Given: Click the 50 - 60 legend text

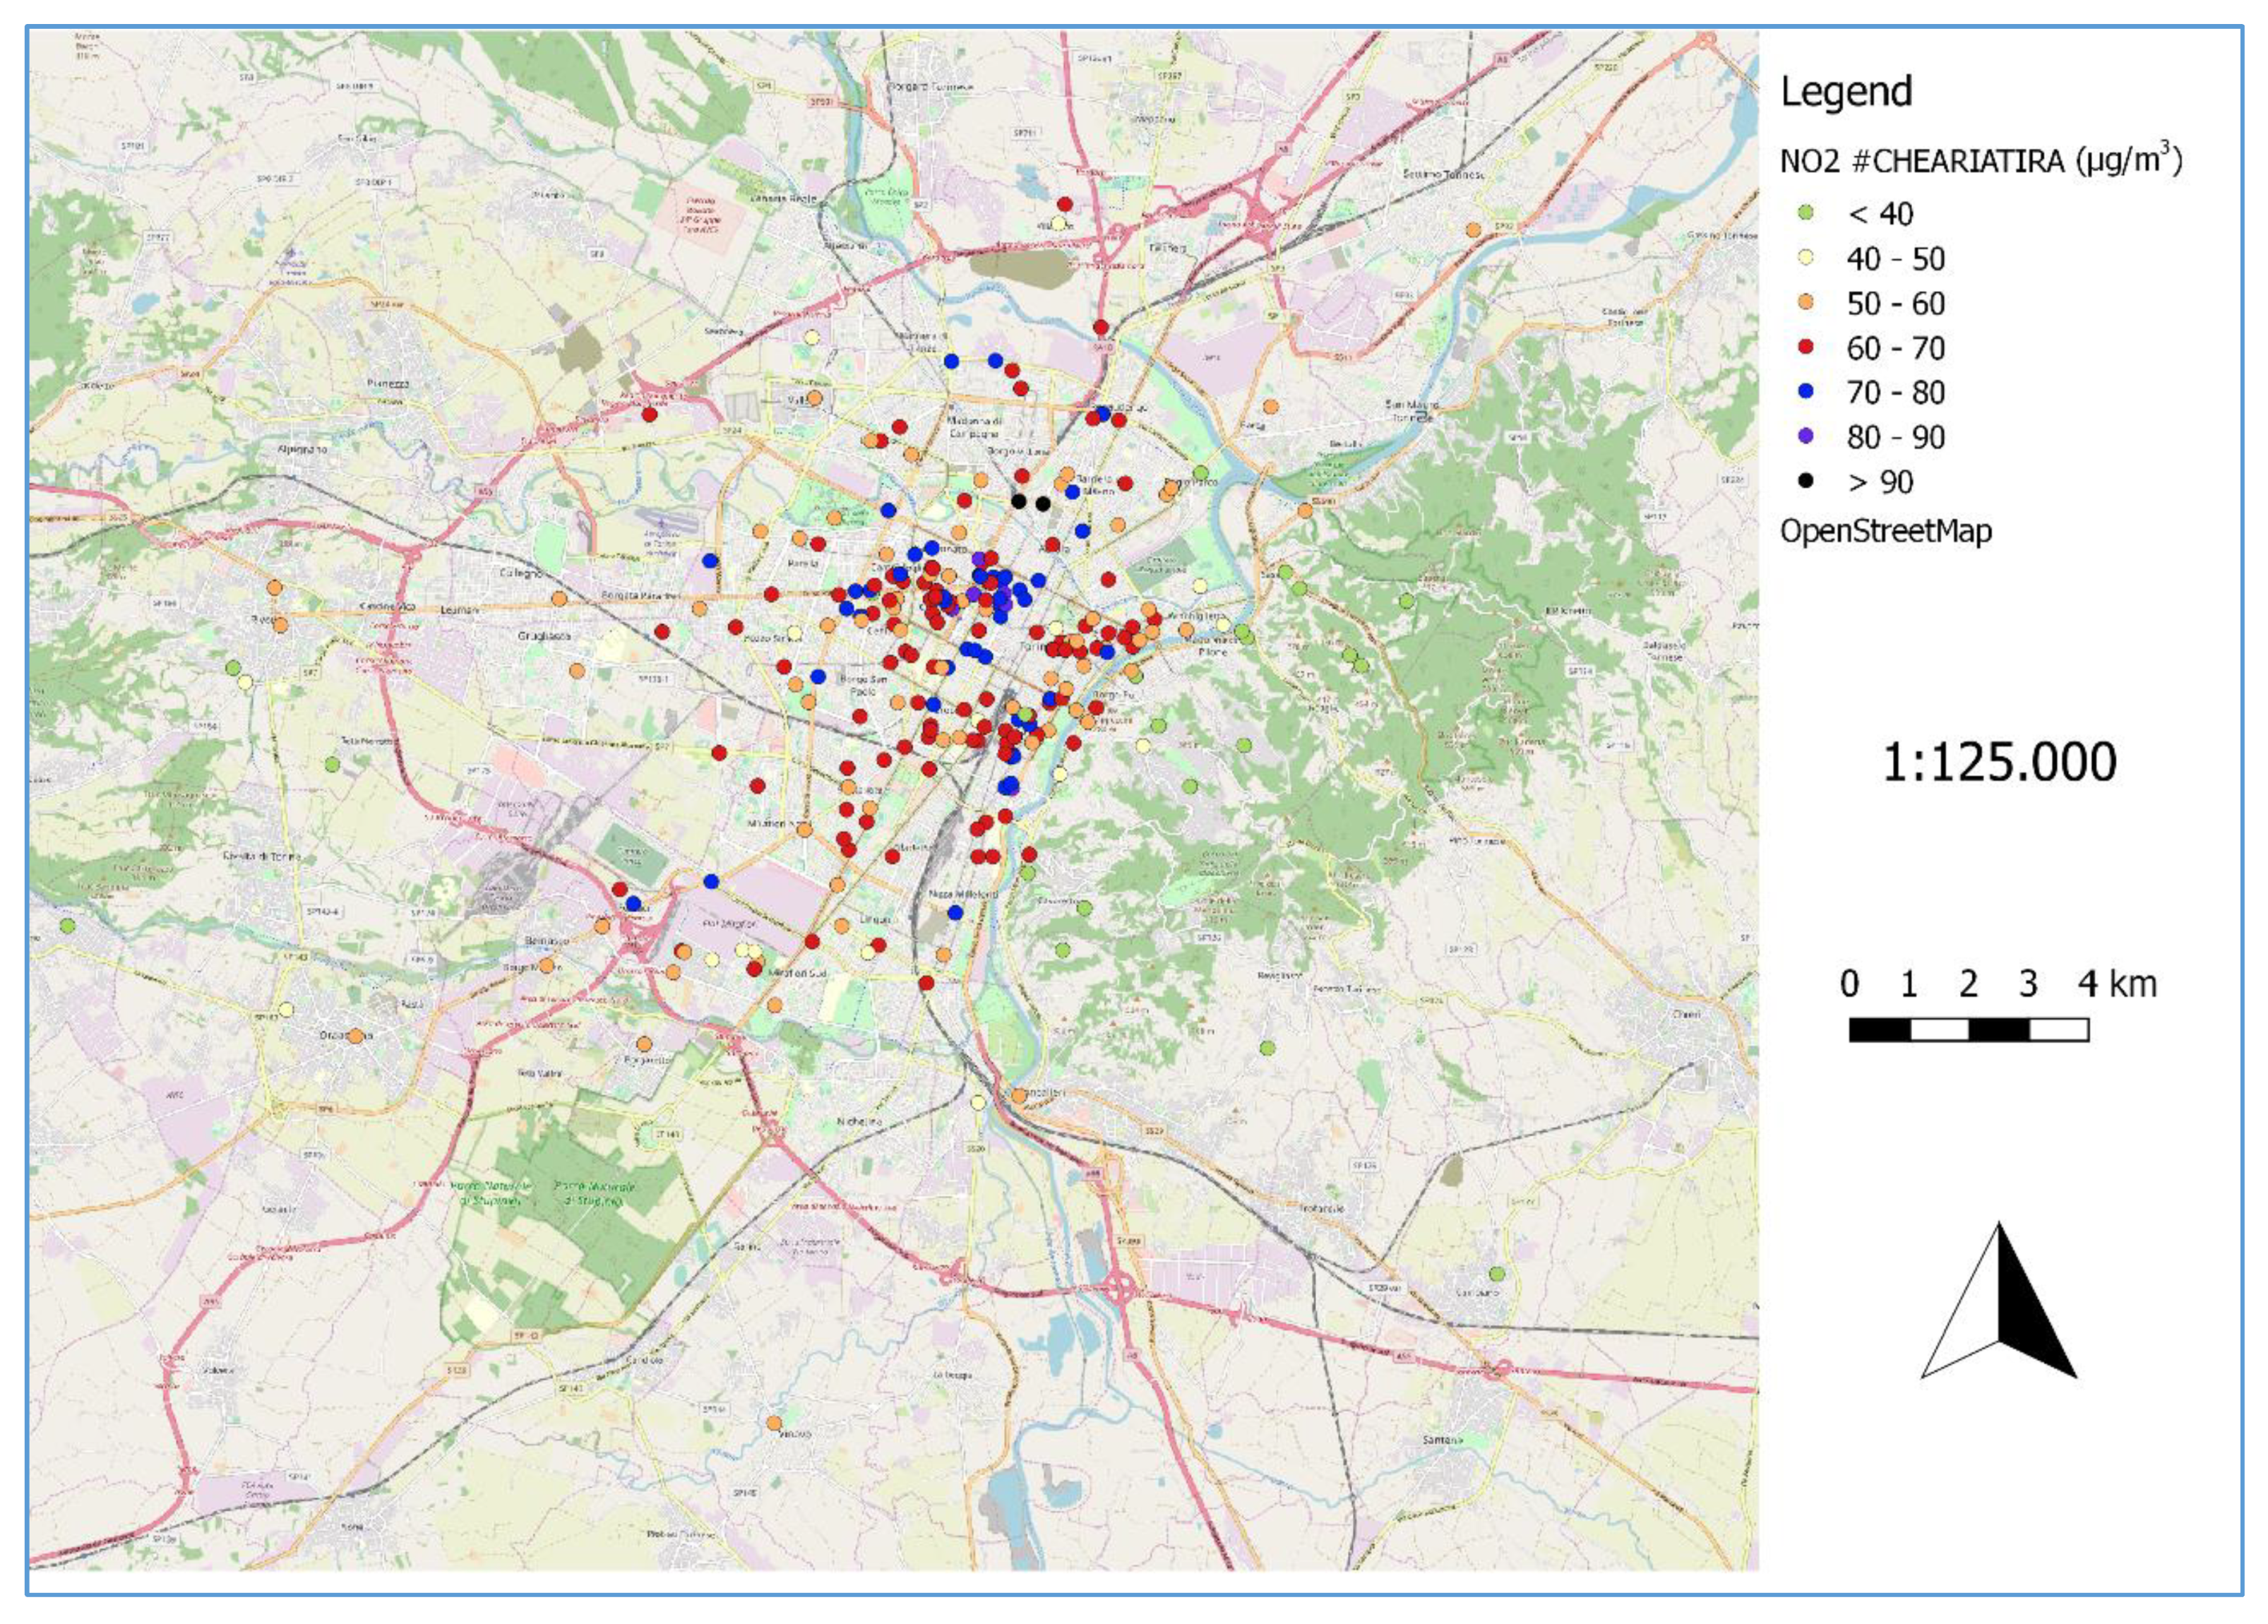Looking at the screenshot, I should coord(1895,303).
